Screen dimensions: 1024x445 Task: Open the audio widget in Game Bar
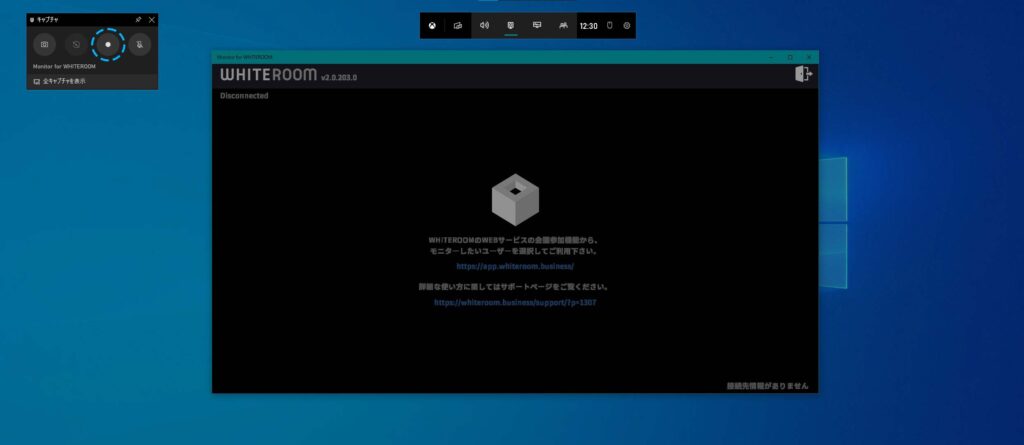click(485, 25)
